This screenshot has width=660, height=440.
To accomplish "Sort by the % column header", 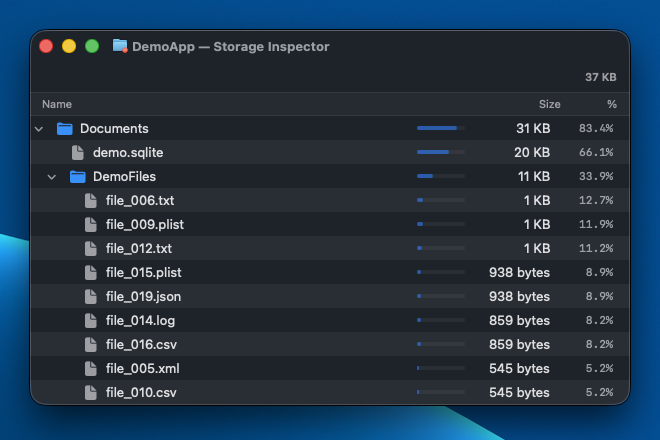I will pyautogui.click(x=612, y=104).
